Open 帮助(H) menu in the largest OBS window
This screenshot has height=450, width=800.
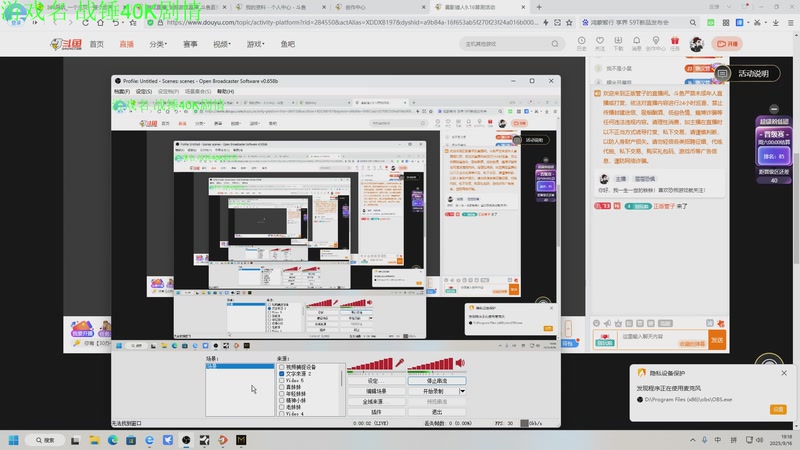tap(225, 92)
